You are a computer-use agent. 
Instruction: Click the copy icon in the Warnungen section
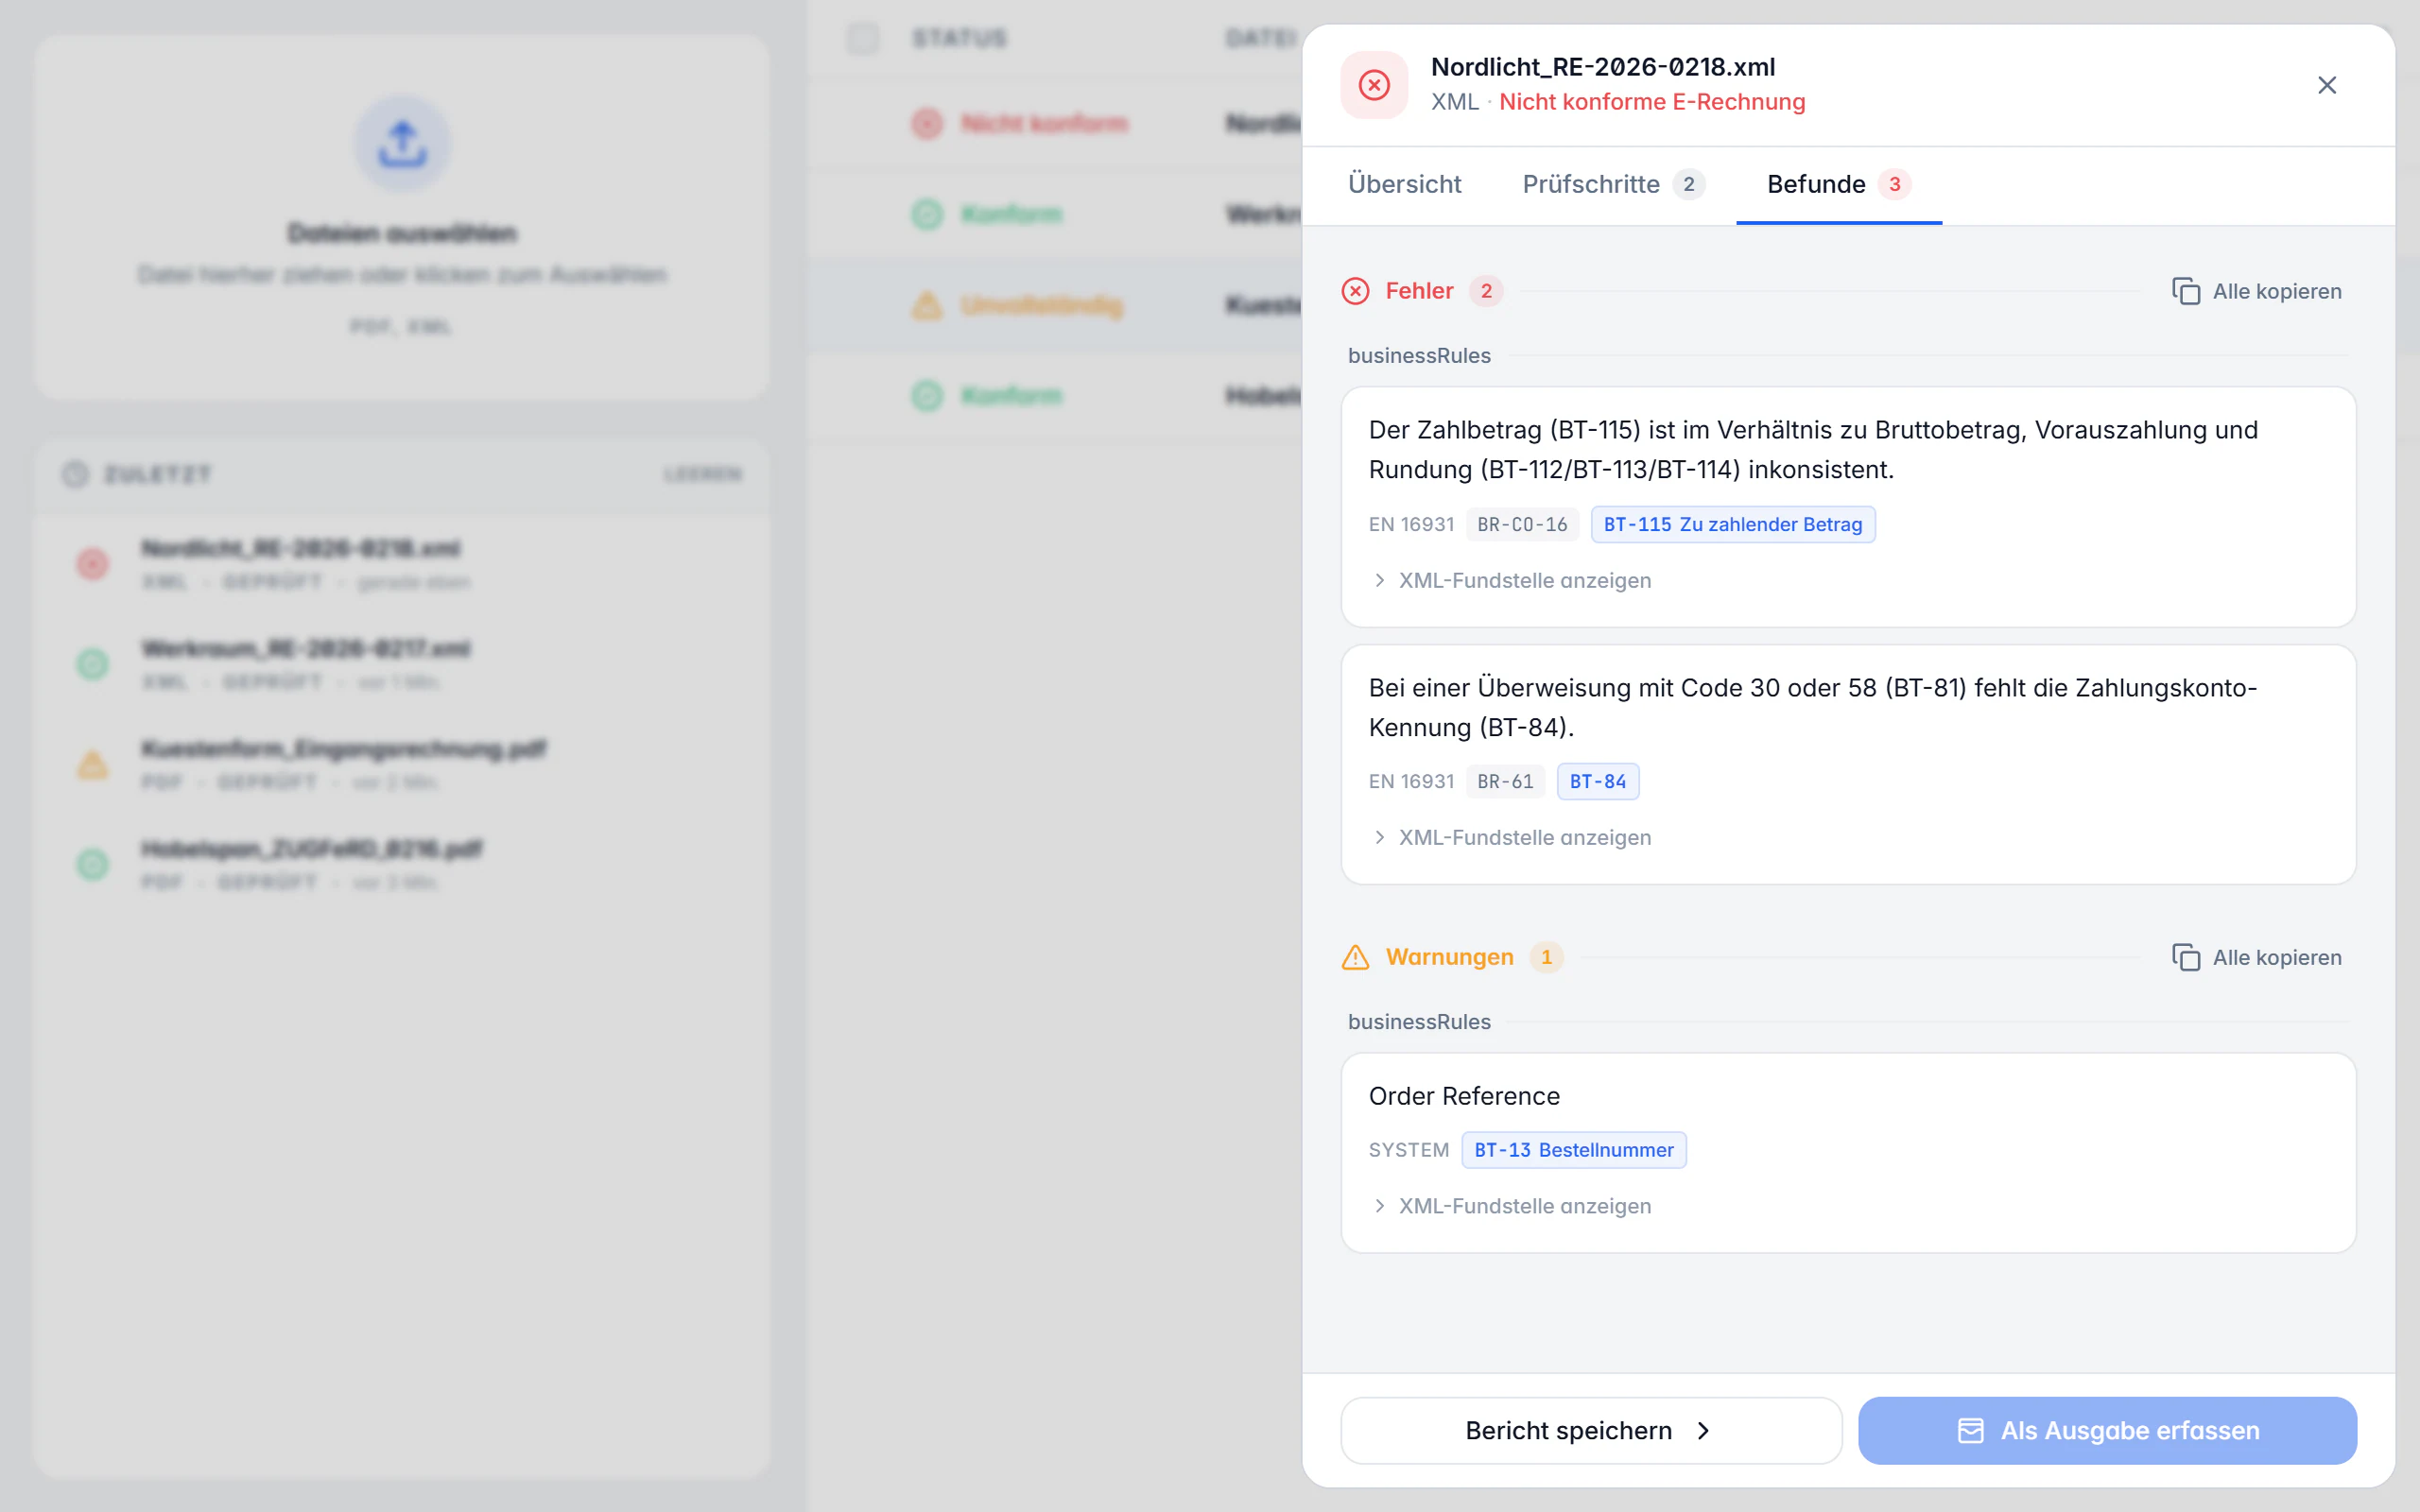(x=2186, y=957)
